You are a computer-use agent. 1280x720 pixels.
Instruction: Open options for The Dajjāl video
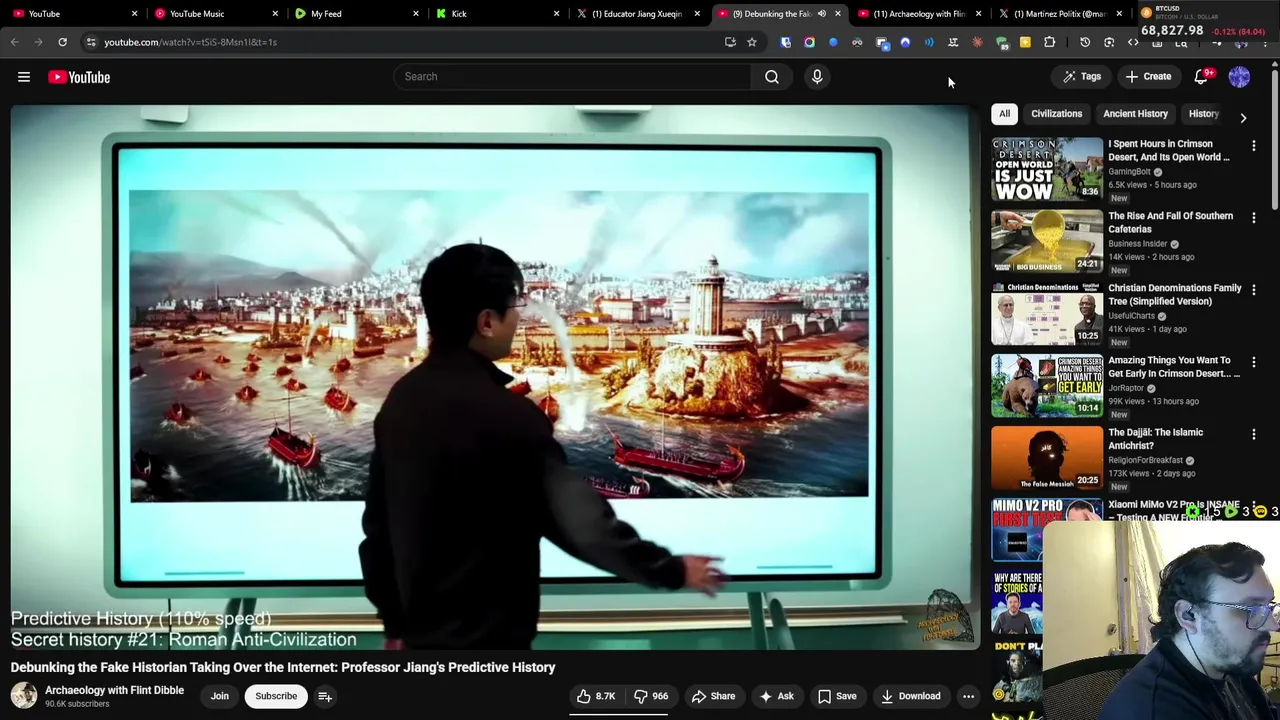coord(1254,434)
